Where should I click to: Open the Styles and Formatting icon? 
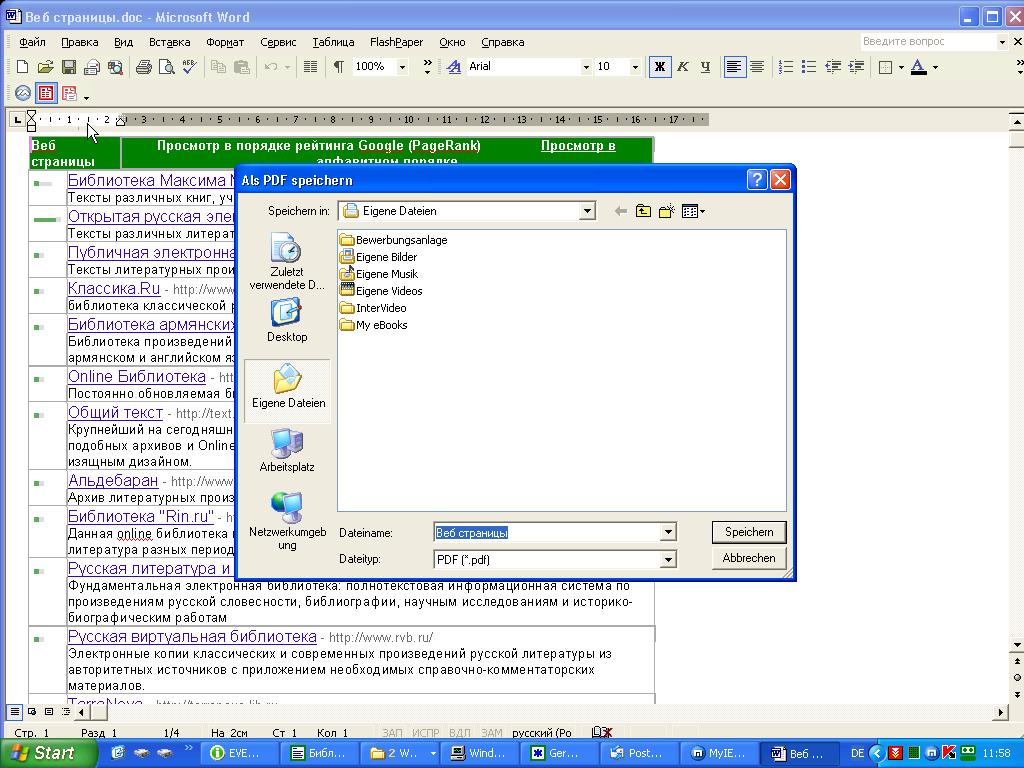point(454,67)
